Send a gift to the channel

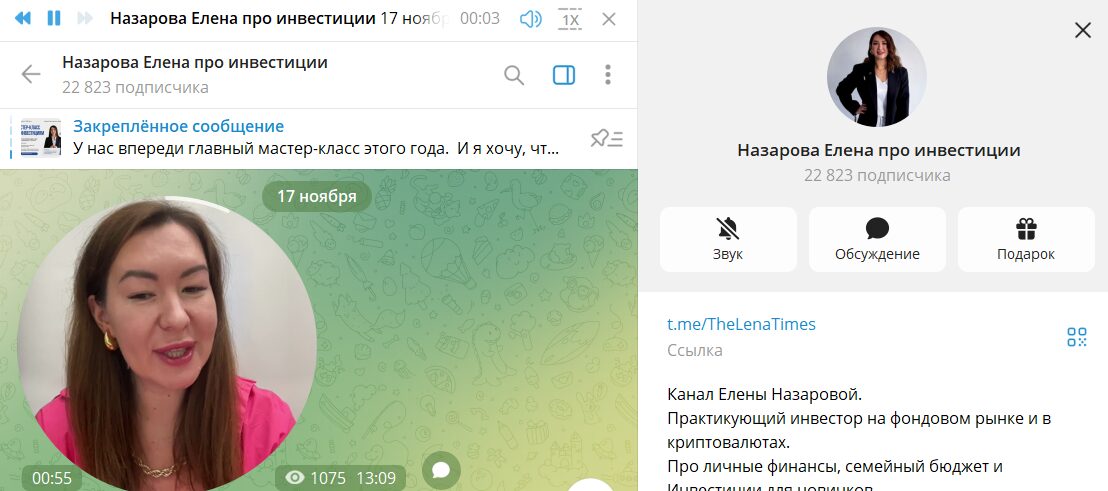tap(1026, 239)
